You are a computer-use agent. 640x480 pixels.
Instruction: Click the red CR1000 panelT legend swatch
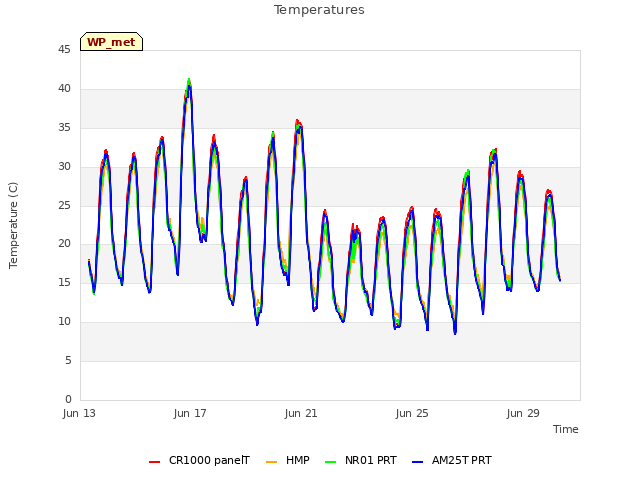coord(154,462)
